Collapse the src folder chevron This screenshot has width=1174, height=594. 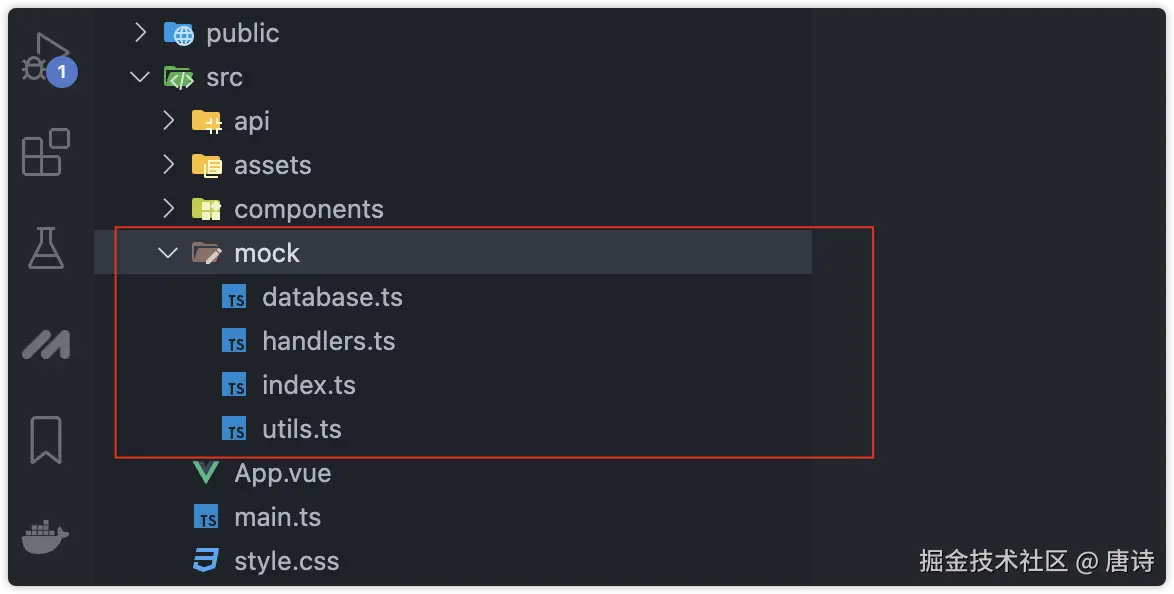pos(140,77)
